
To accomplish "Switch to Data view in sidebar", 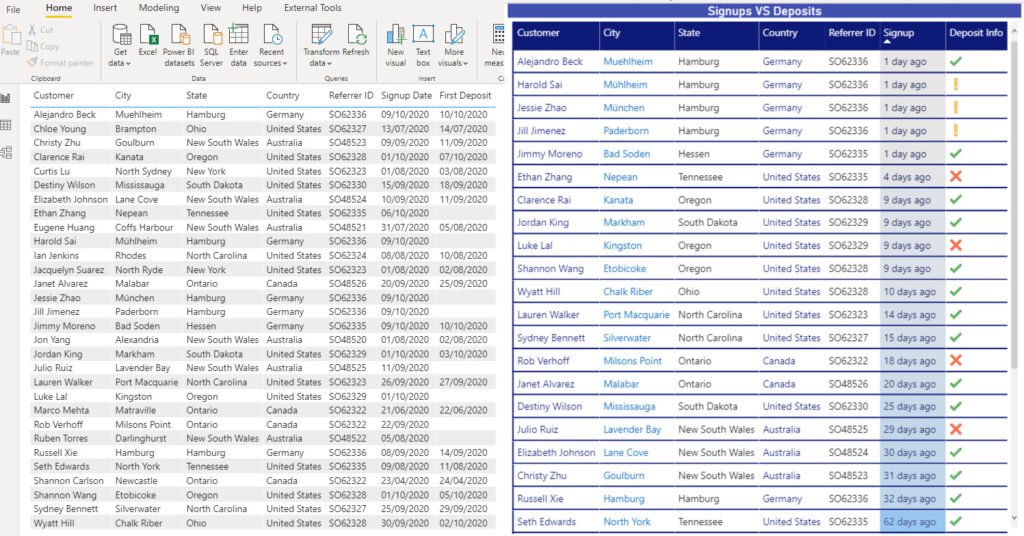I will 7,125.
